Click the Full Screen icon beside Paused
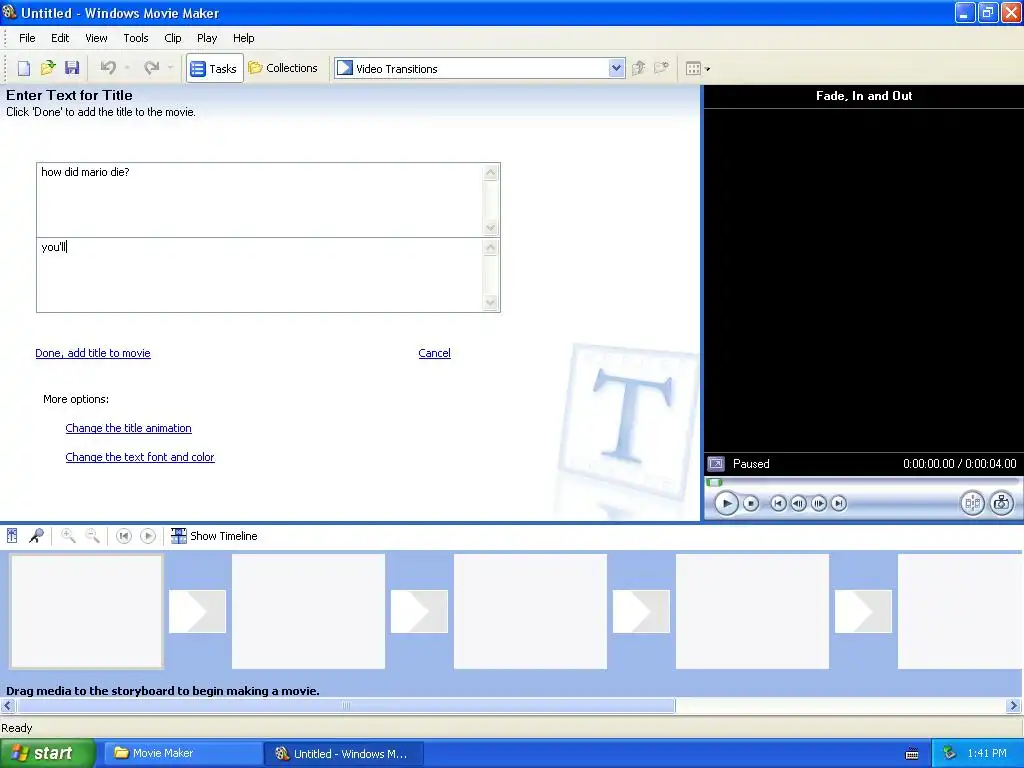This screenshot has height=768, width=1024. [x=716, y=464]
